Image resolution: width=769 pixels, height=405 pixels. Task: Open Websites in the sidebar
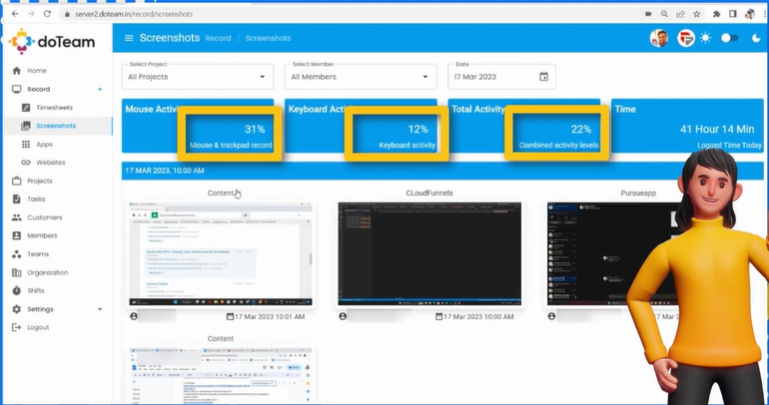point(51,162)
